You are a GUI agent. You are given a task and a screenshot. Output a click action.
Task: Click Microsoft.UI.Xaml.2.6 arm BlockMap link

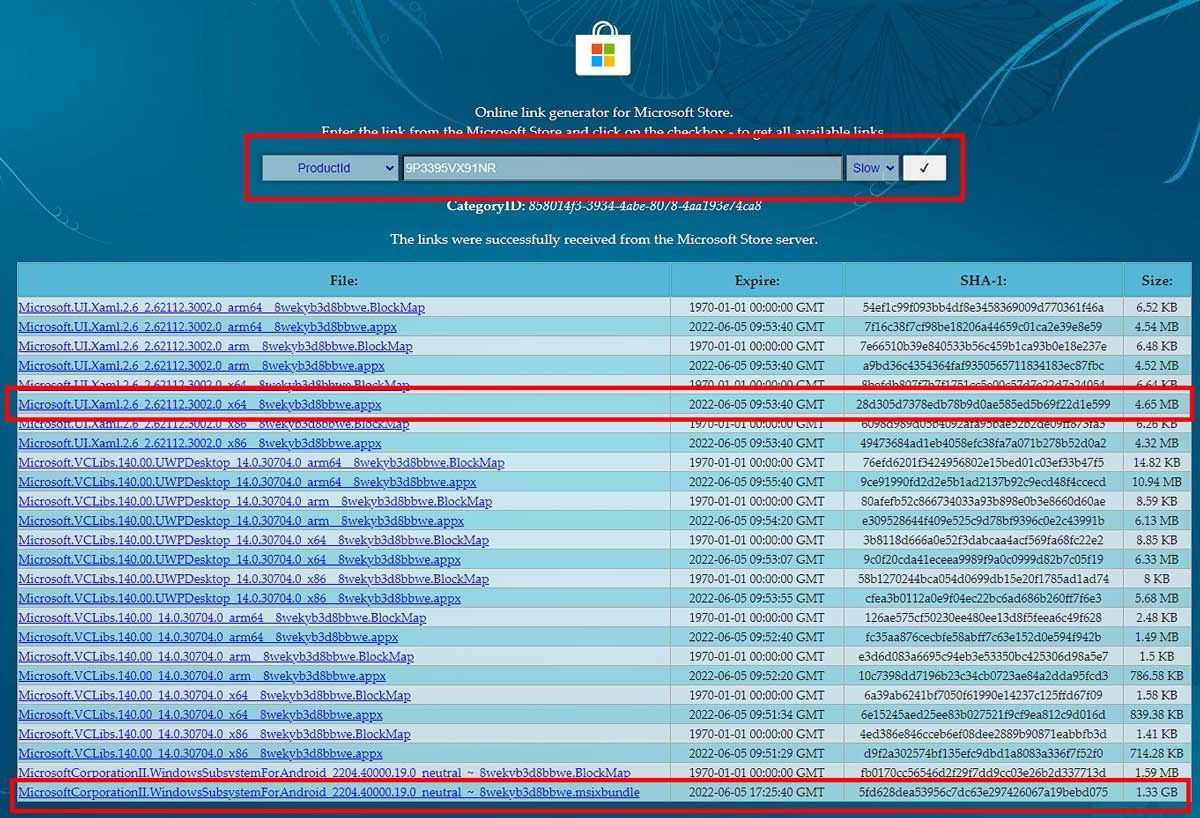point(215,347)
